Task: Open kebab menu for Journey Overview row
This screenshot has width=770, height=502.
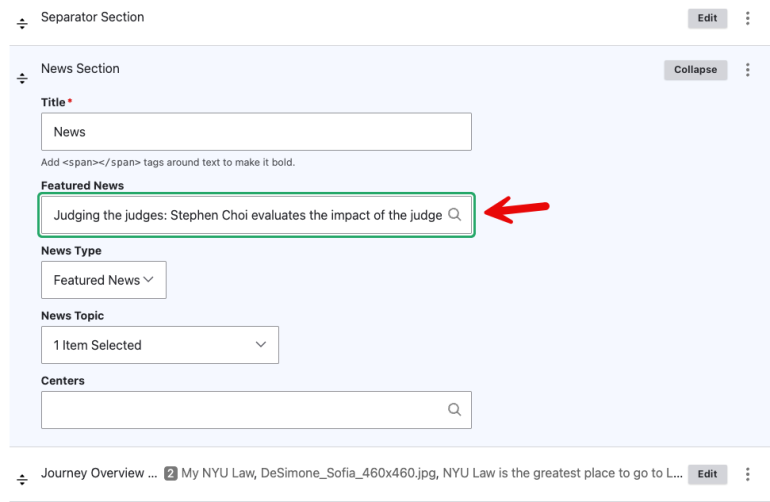Action: point(747,474)
